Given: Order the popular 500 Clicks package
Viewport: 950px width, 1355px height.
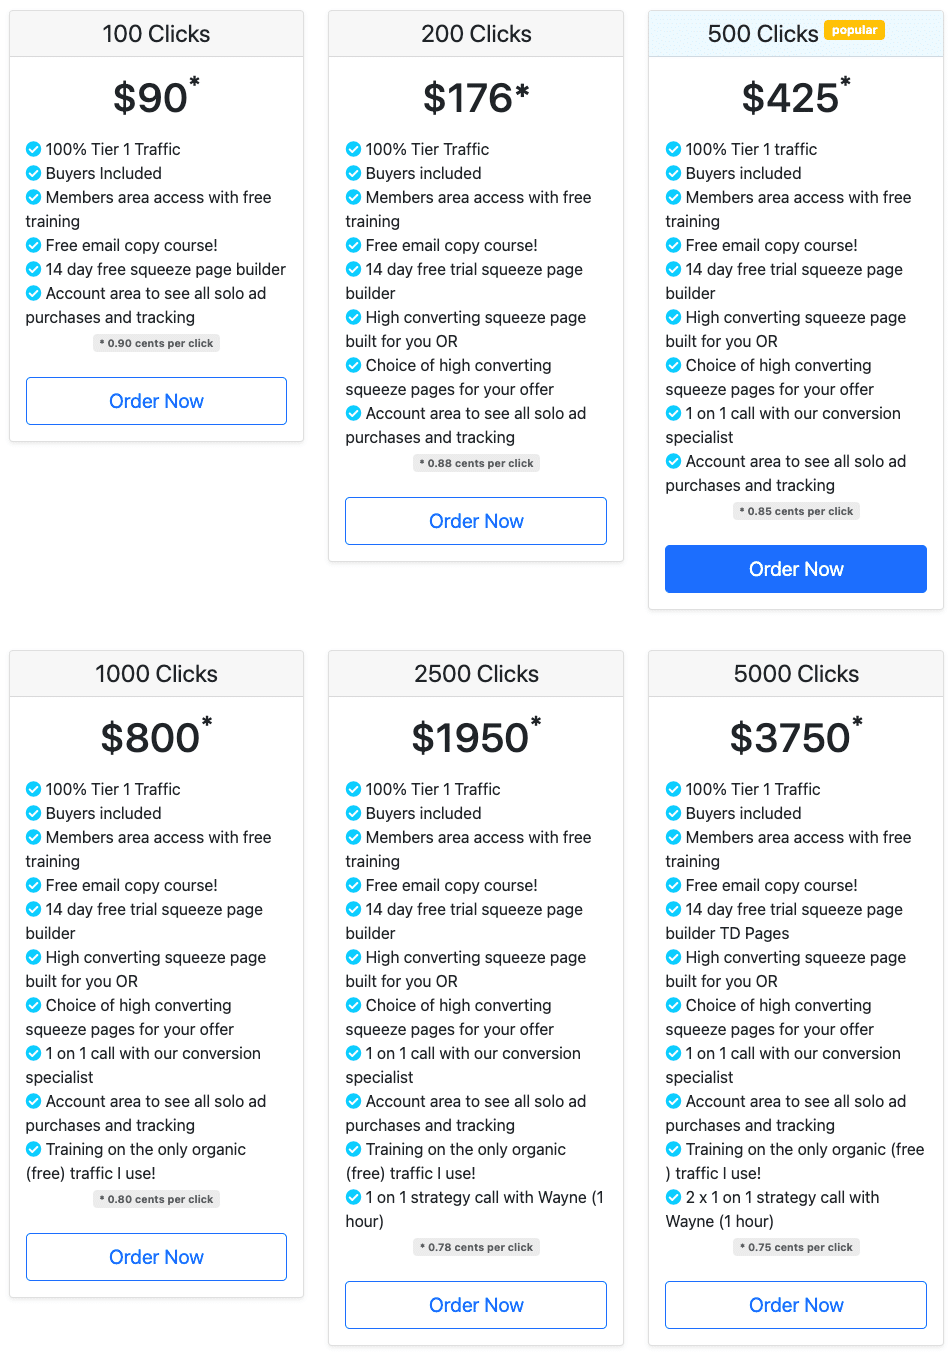Looking at the screenshot, I should tap(796, 569).
